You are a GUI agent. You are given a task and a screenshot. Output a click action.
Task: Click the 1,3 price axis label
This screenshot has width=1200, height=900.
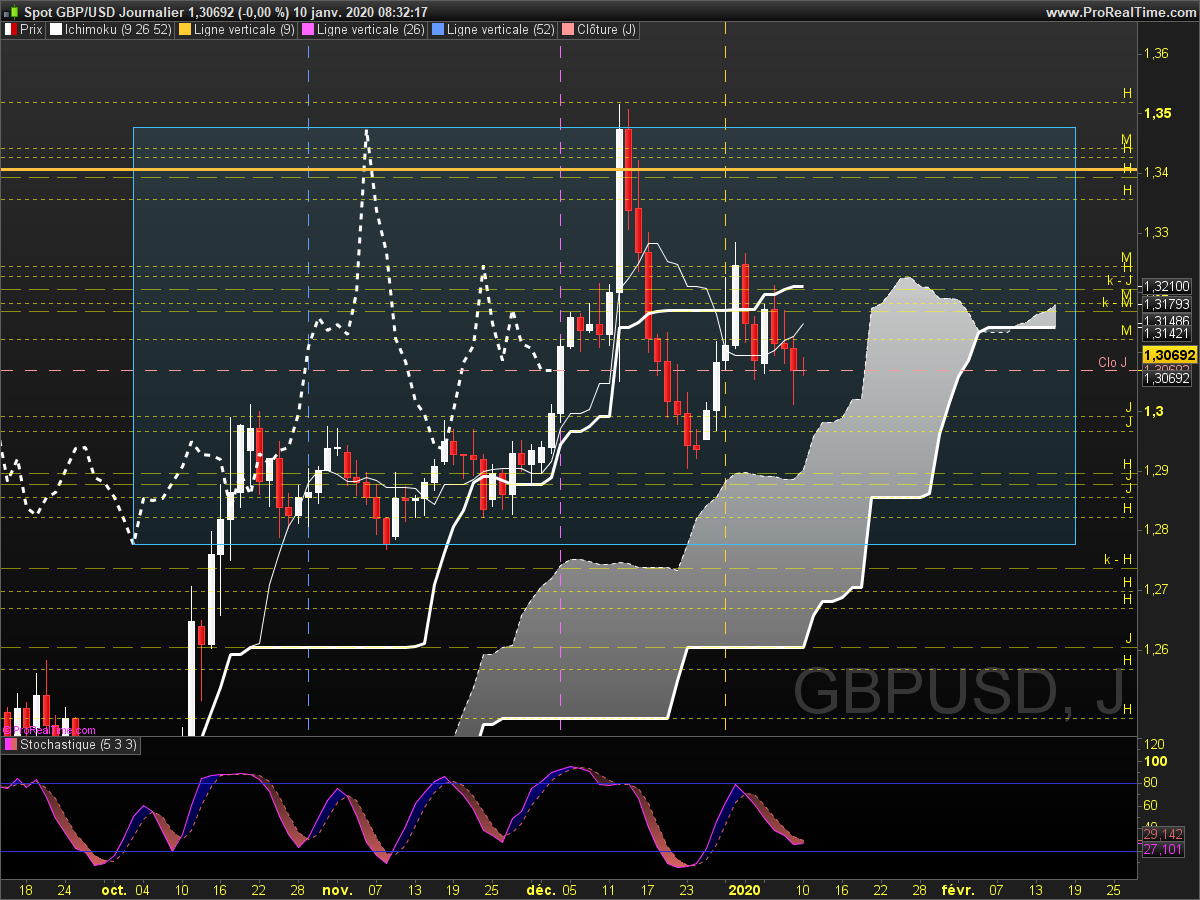click(1153, 411)
